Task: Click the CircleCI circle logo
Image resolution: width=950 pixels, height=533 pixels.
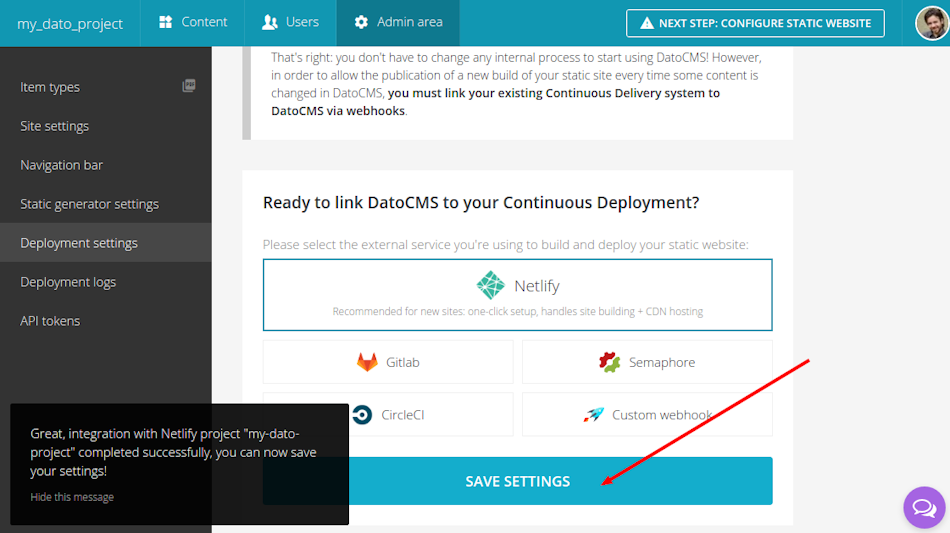Action: (x=362, y=415)
